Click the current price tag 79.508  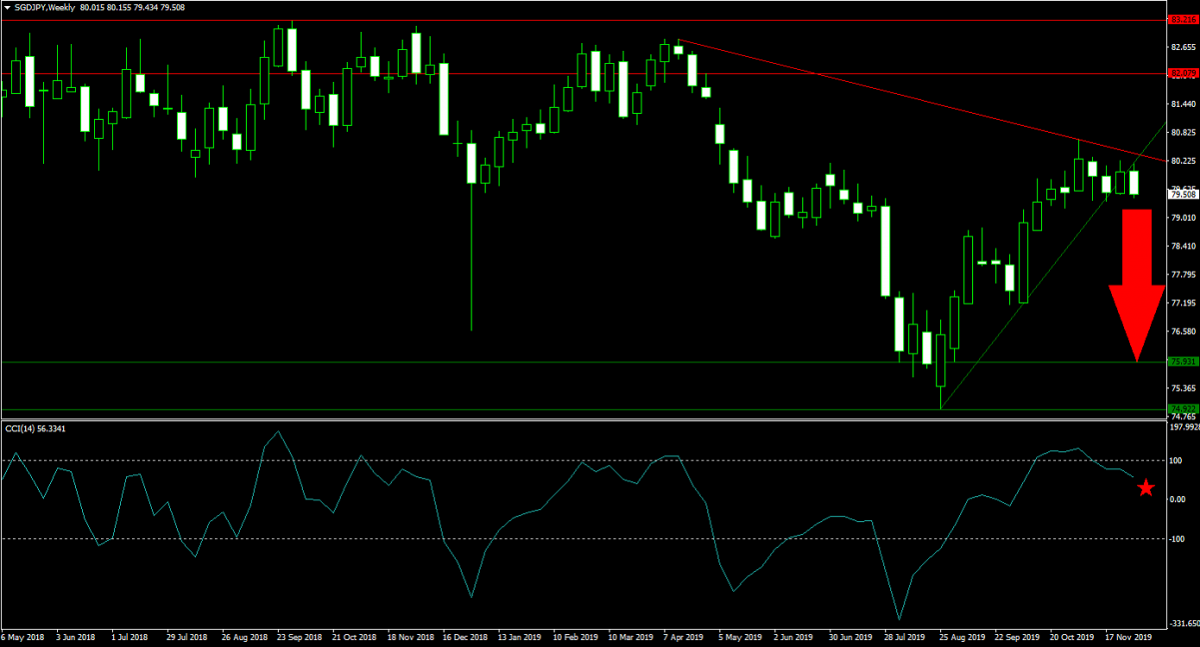click(x=1182, y=195)
